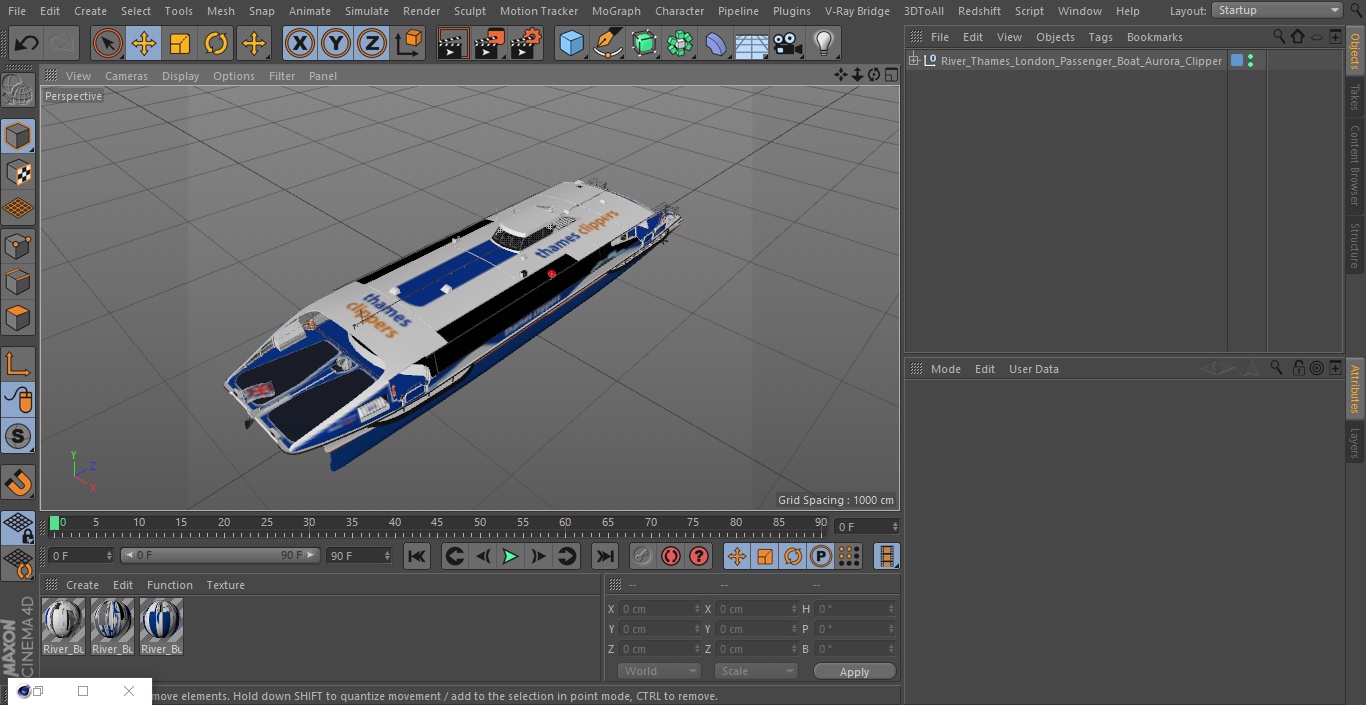Image resolution: width=1366 pixels, height=705 pixels.
Task: Activate the Rotate tool
Action: (216, 43)
